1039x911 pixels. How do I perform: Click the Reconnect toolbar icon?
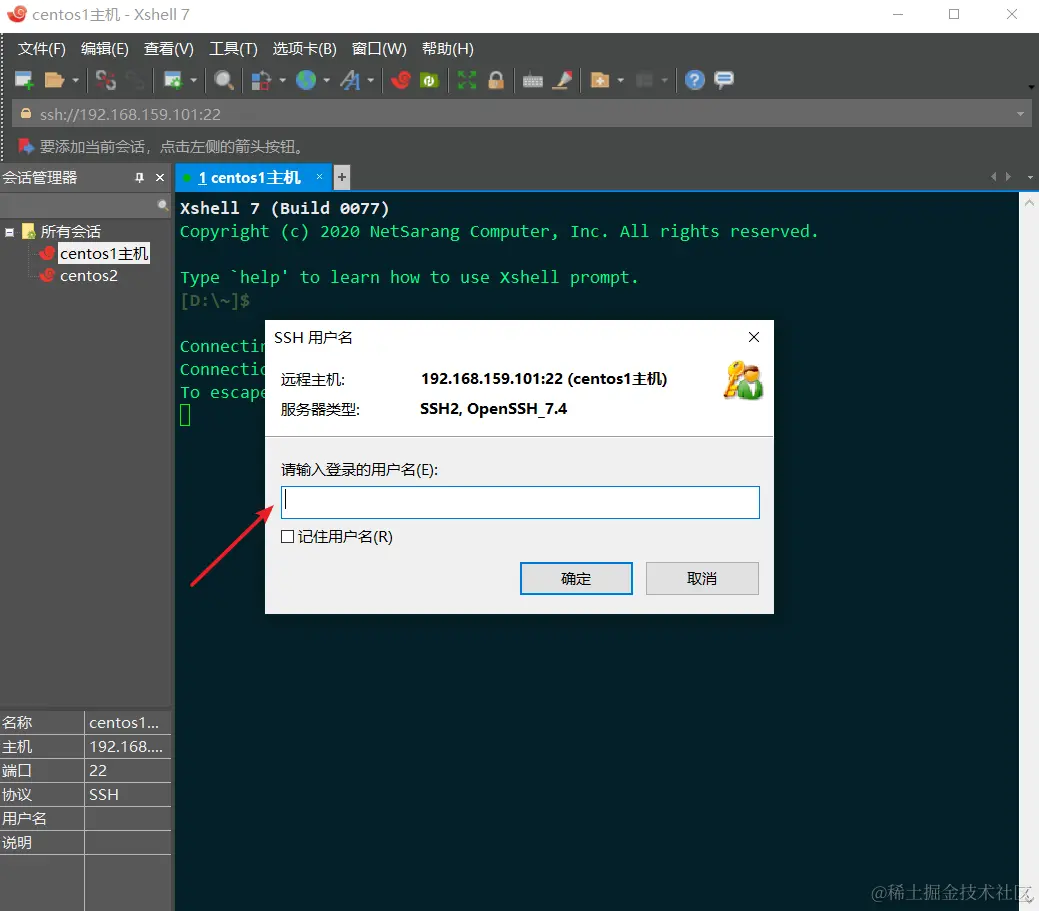135,80
